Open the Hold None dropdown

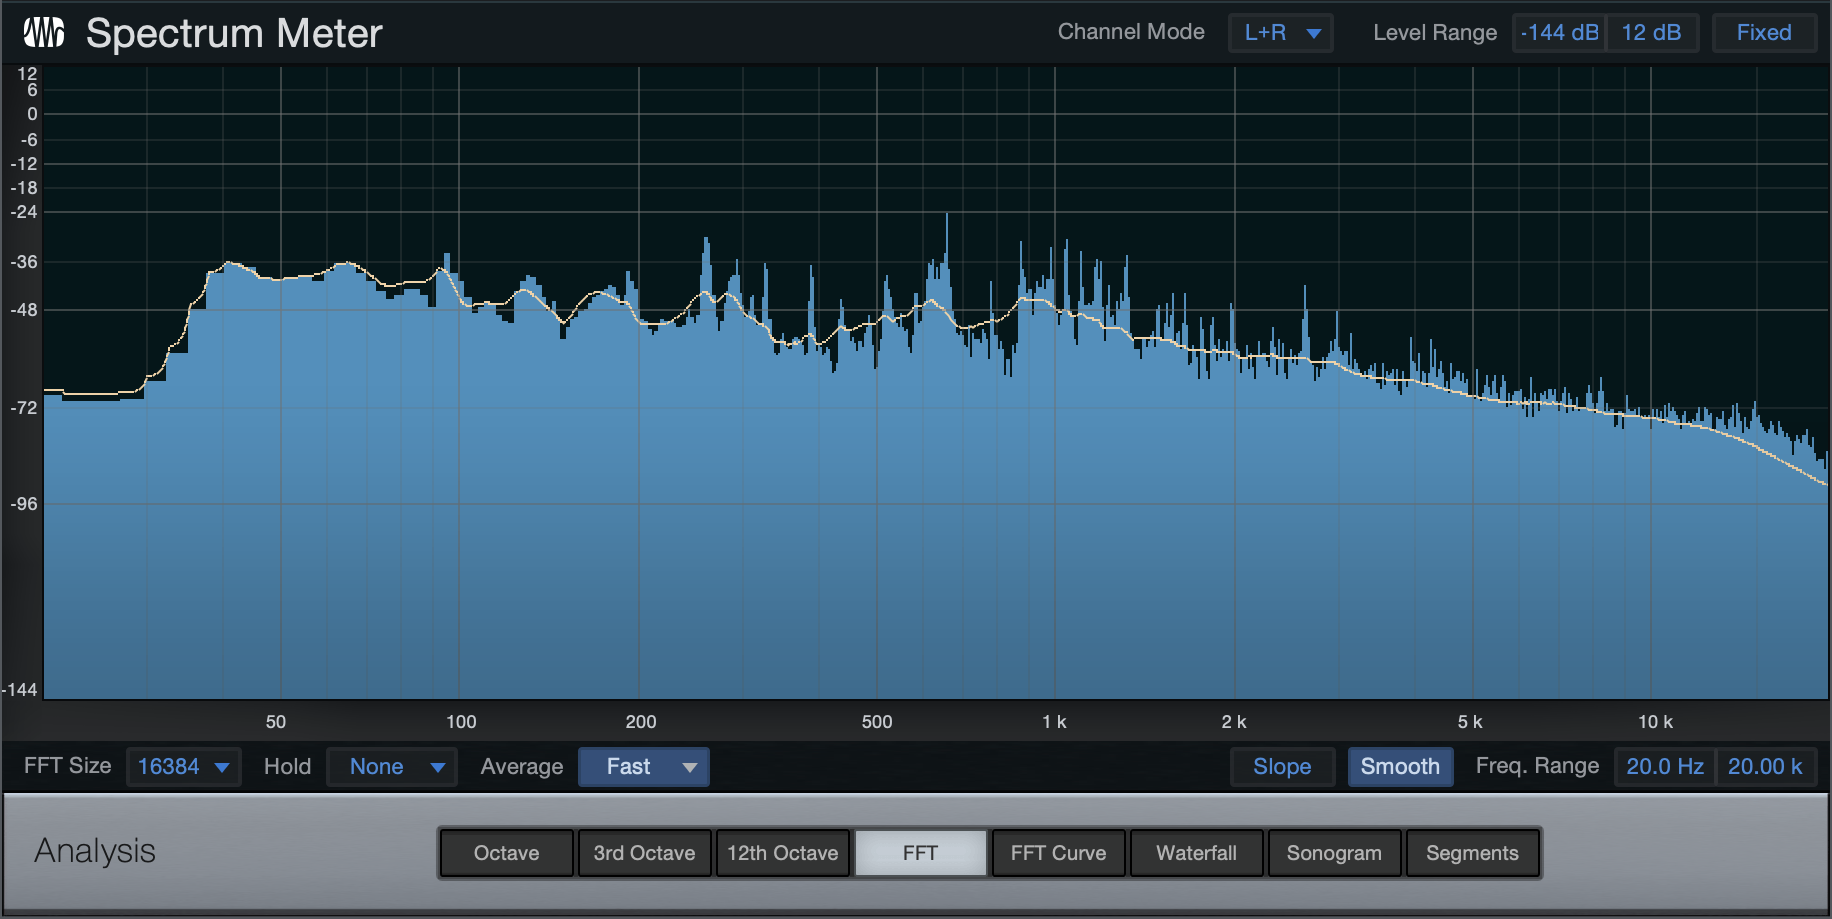tap(392, 767)
